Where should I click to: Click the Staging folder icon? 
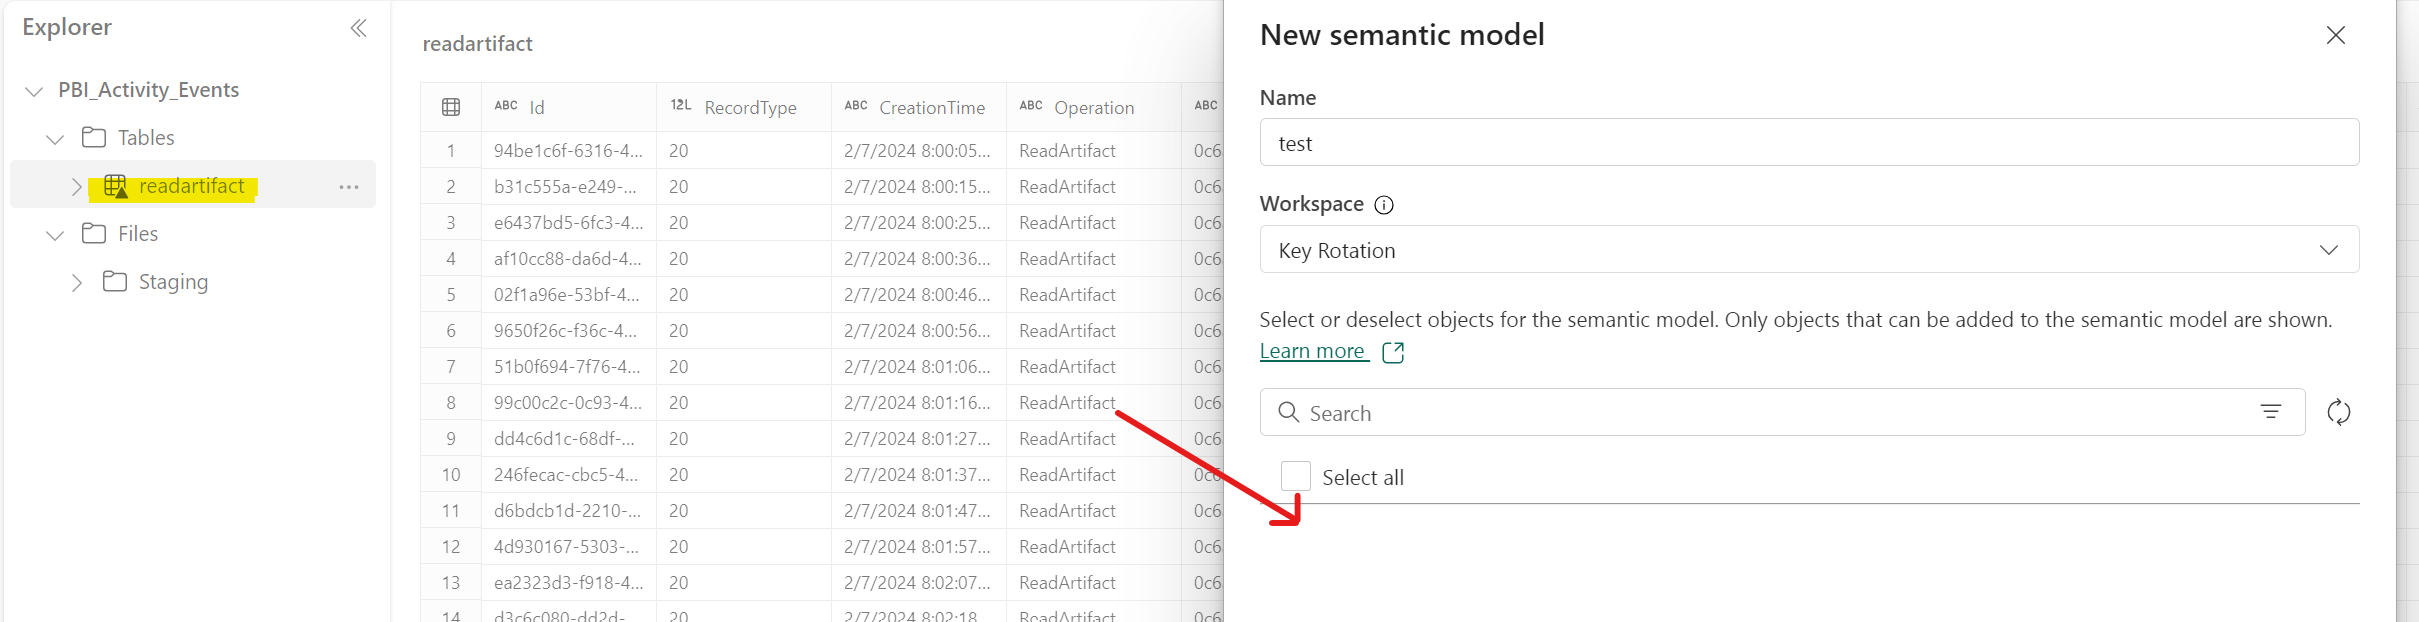coord(115,281)
